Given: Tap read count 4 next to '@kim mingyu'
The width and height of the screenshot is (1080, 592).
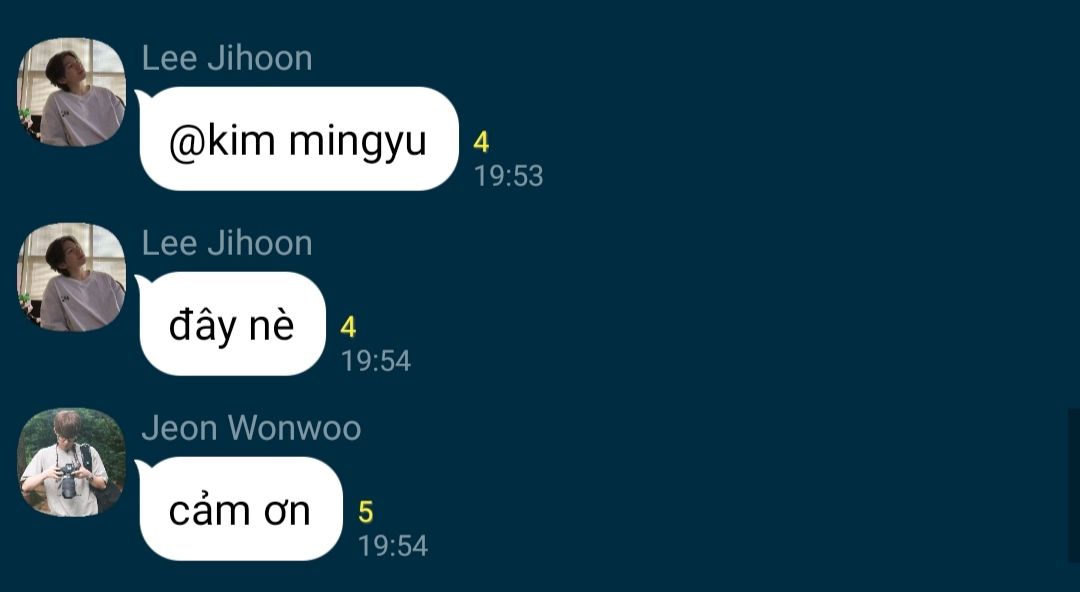Looking at the screenshot, I should [481, 143].
